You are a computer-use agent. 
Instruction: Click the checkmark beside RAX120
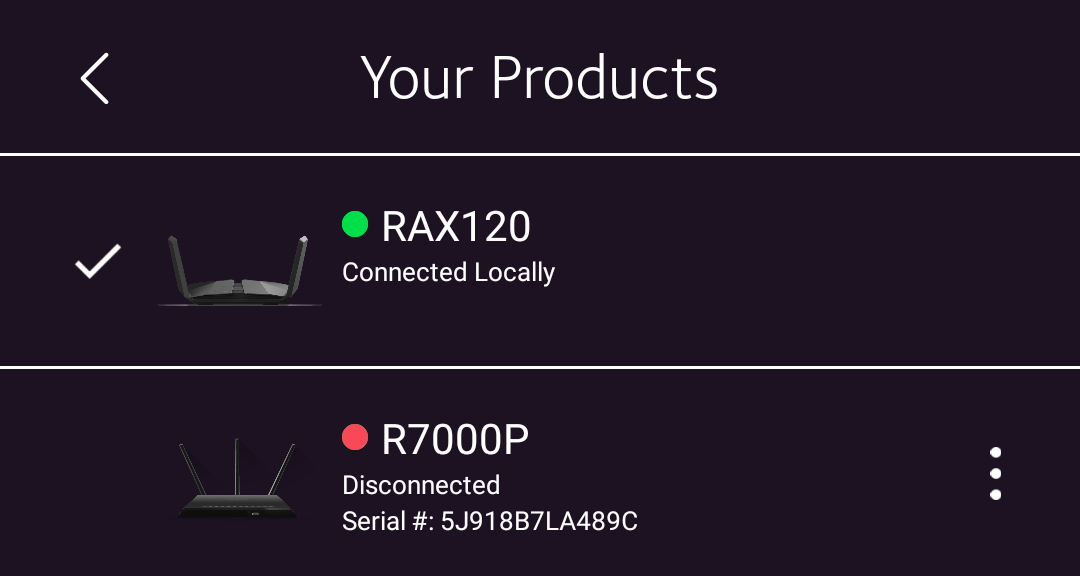point(98,261)
